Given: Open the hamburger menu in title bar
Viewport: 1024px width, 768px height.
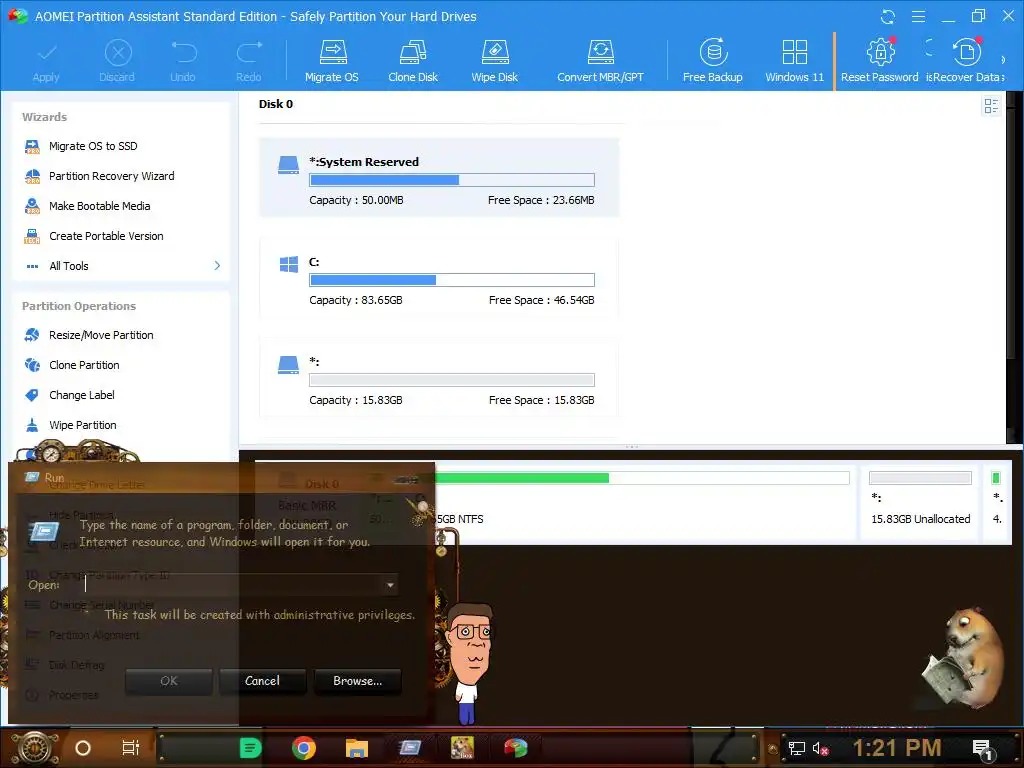Looking at the screenshot, I should [x=918, y=17].
